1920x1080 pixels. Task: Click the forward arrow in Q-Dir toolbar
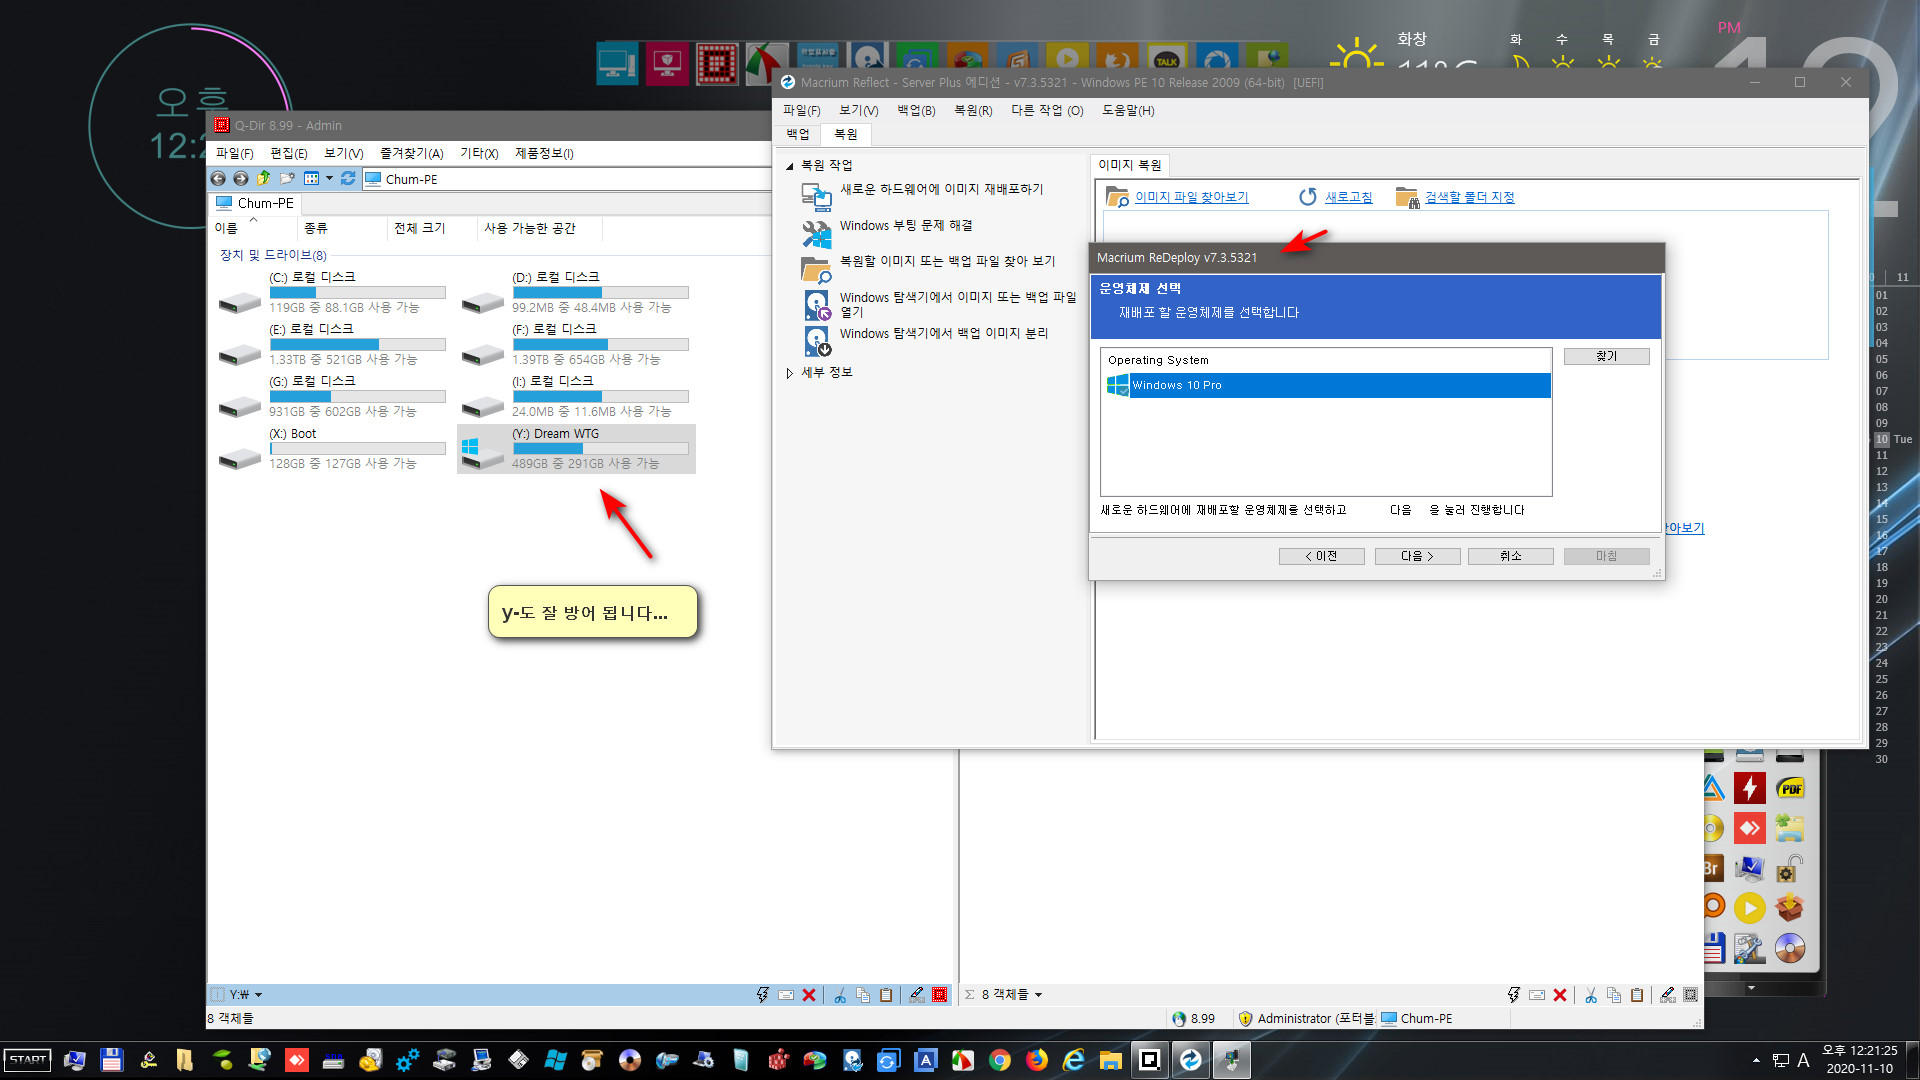241,179
